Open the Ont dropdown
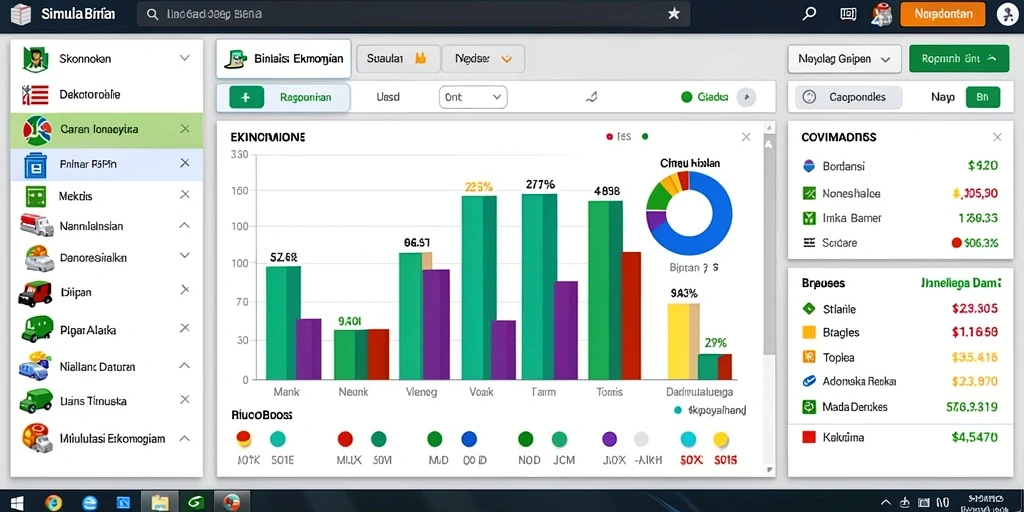1024x512 pixels. (473, 97)
